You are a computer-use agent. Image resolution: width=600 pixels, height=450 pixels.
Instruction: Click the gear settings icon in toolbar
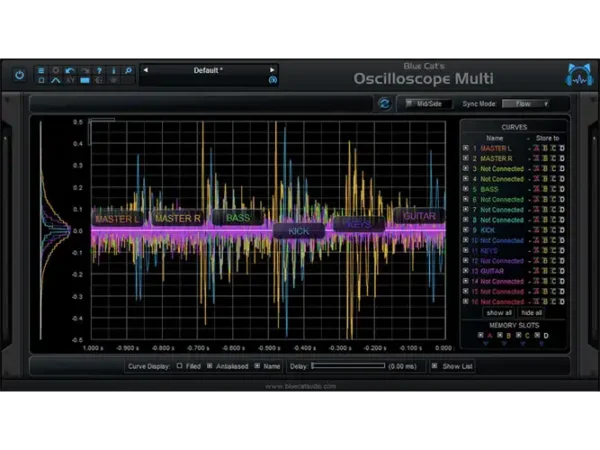(x=55, y=70)
